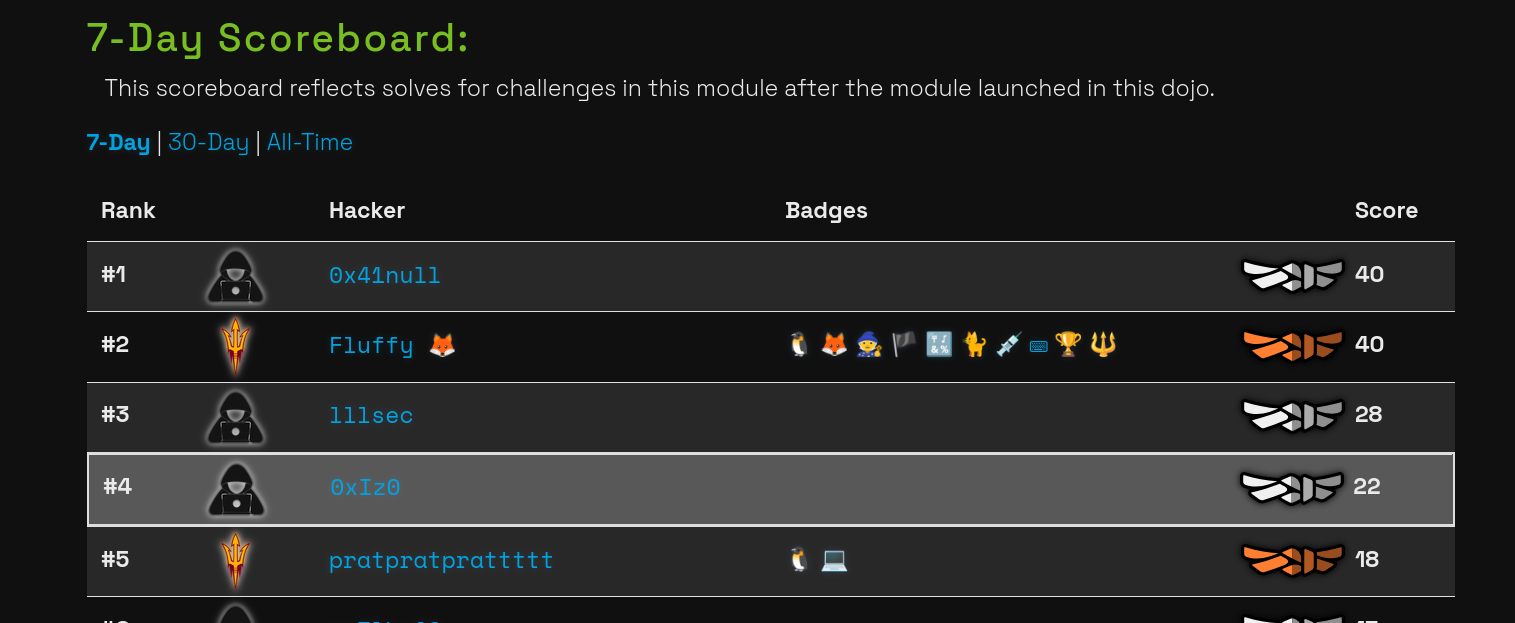Switch to the All-Time scoreboard
1515x623 pixels.
(x=309, y=142)
